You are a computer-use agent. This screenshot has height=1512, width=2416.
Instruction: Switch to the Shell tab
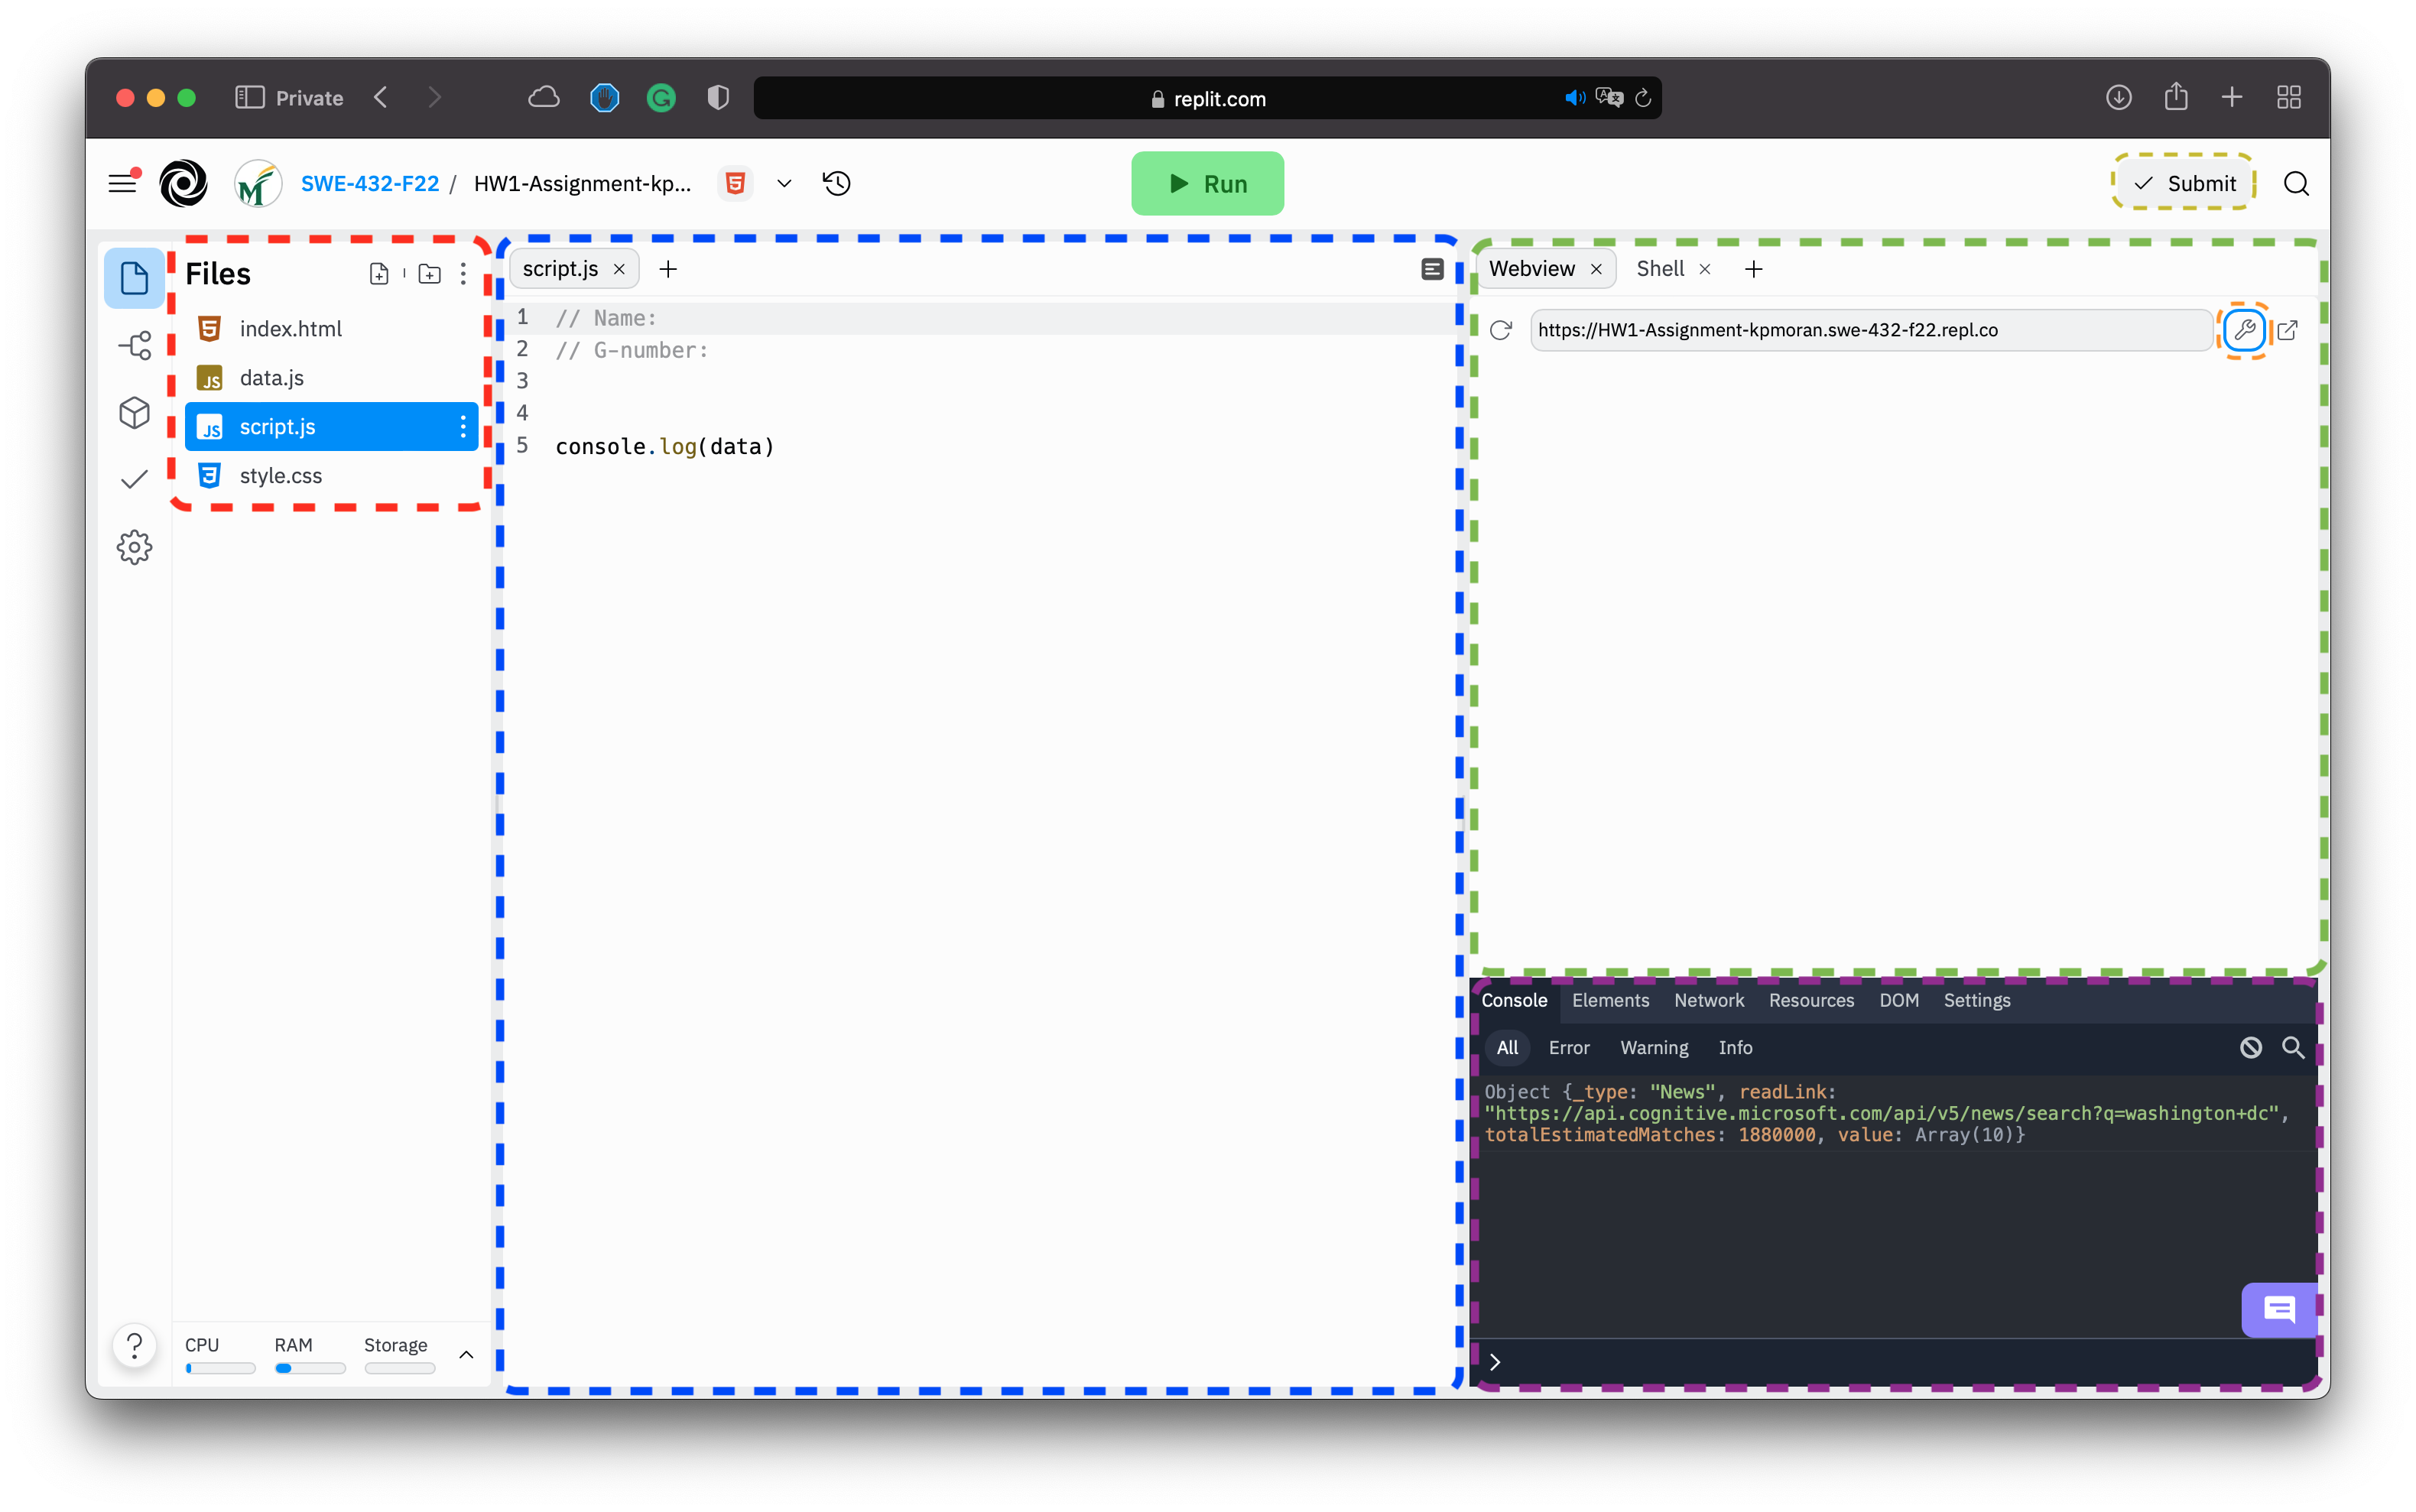click(1660, 269)
